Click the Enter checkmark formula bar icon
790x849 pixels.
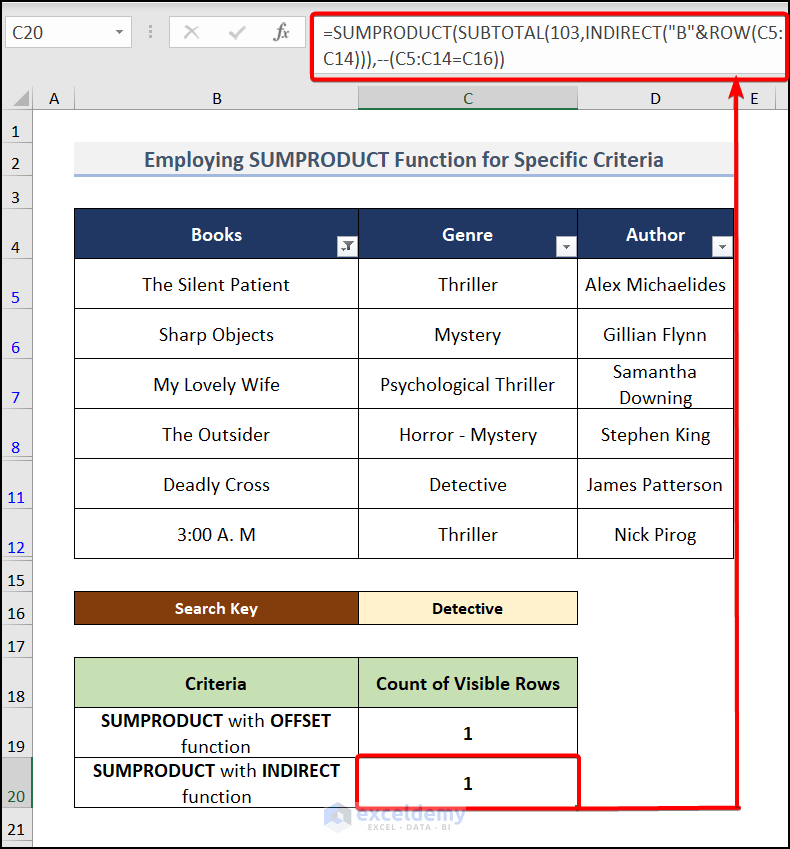pyautogui.click(x=237, y=32)
